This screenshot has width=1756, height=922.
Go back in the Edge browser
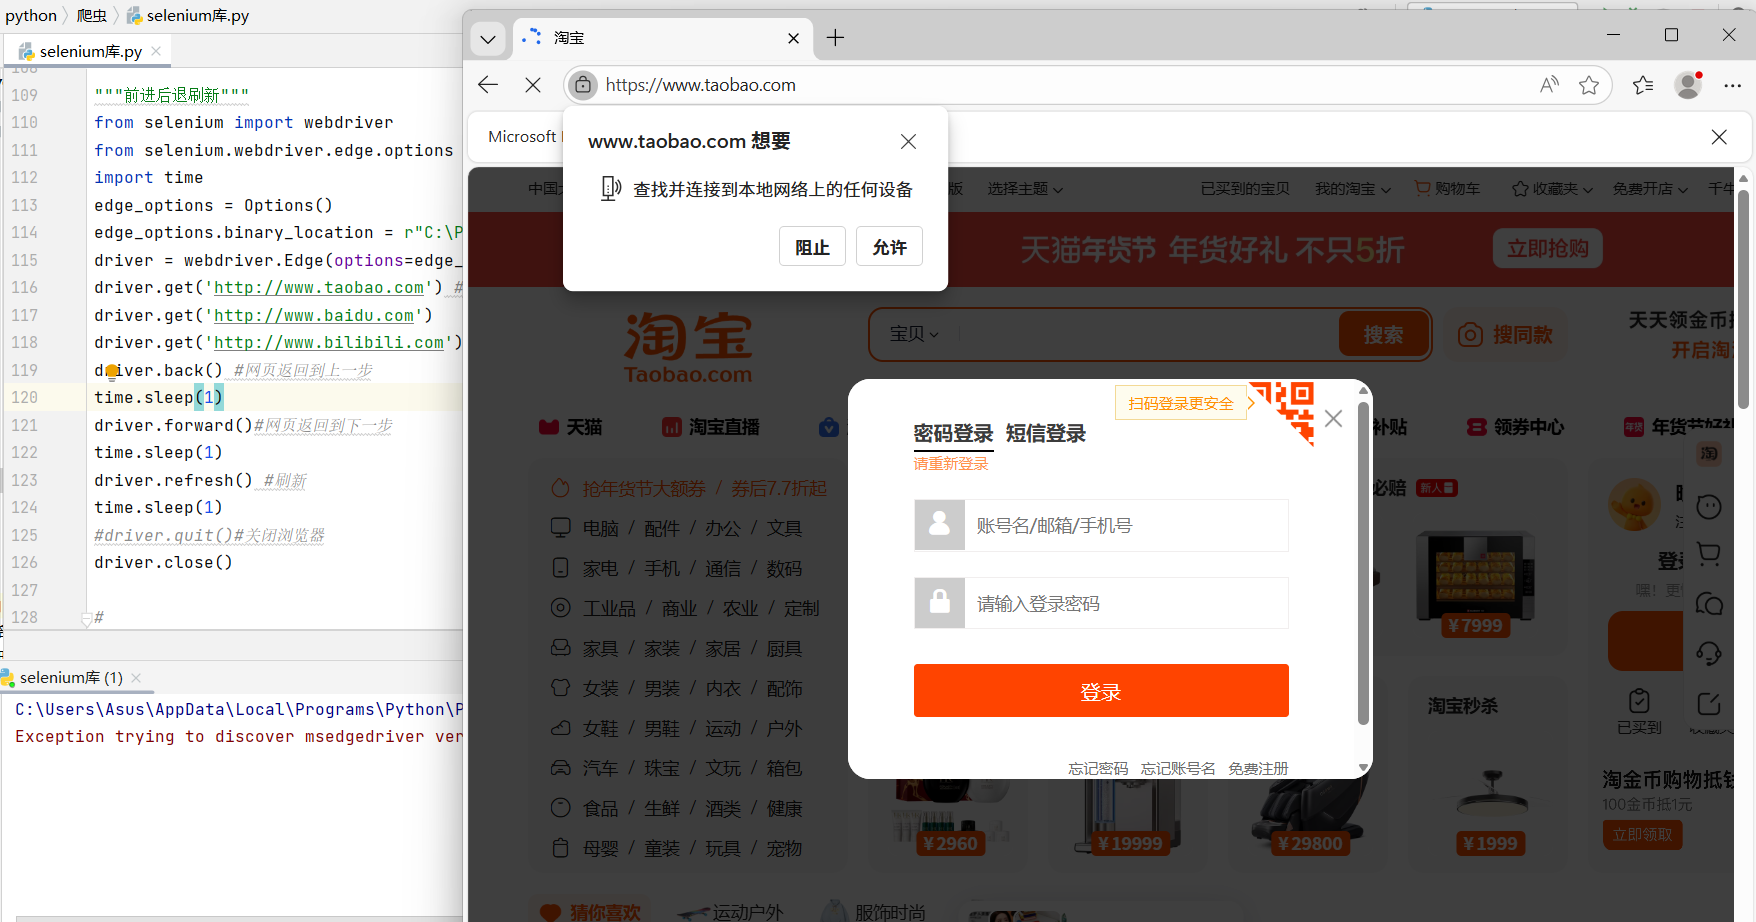point(488,85)
